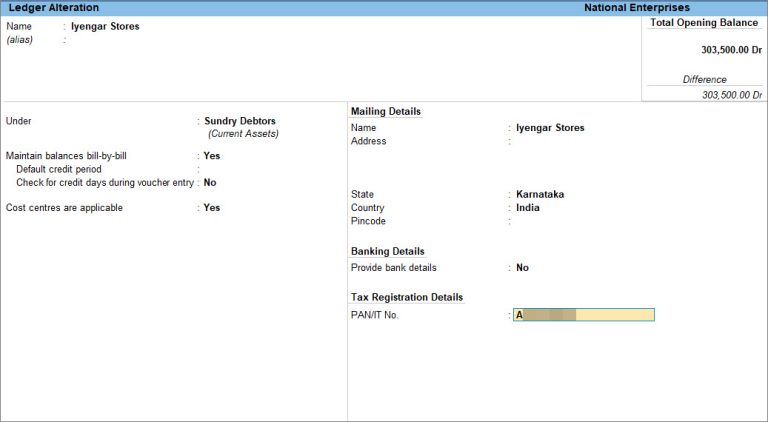The width and height of the screenshot is (768, 422).
Task: Toggle the Maintain balances bill-by-bill Yes value
Action: click(x=211, y=156)
